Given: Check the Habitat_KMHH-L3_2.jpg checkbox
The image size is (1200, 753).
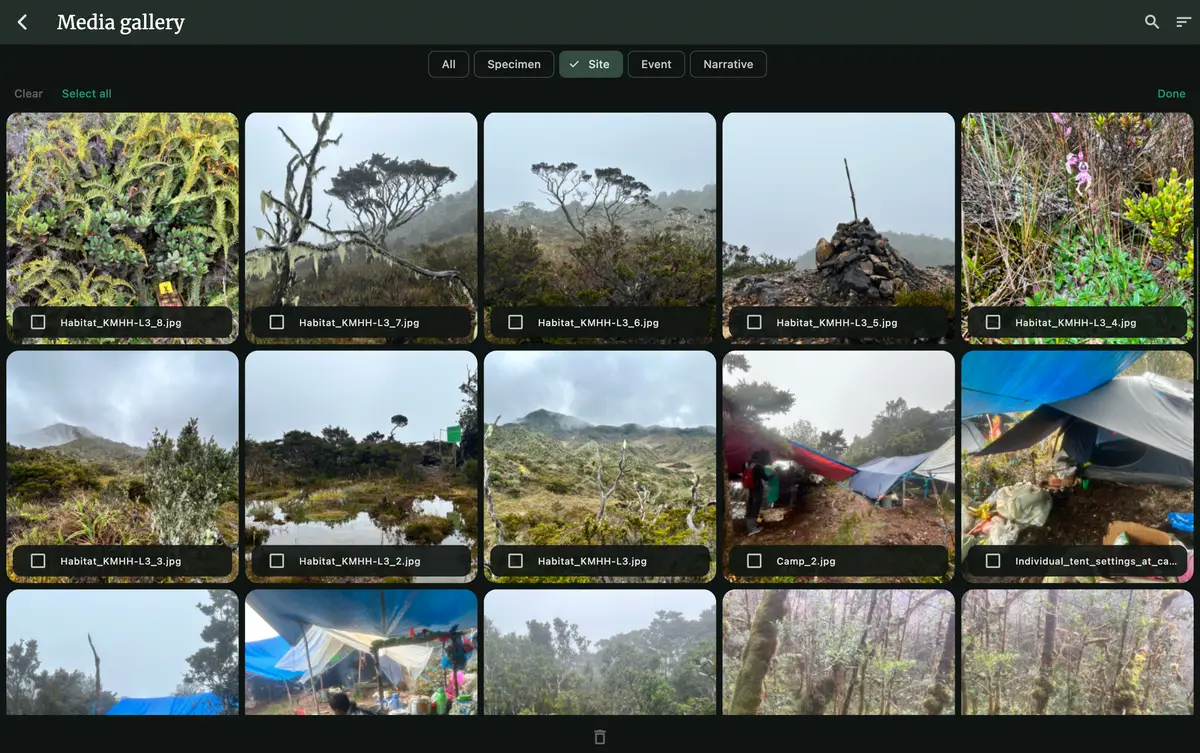Looking at the screenshot, I should (x=277, y=561).
